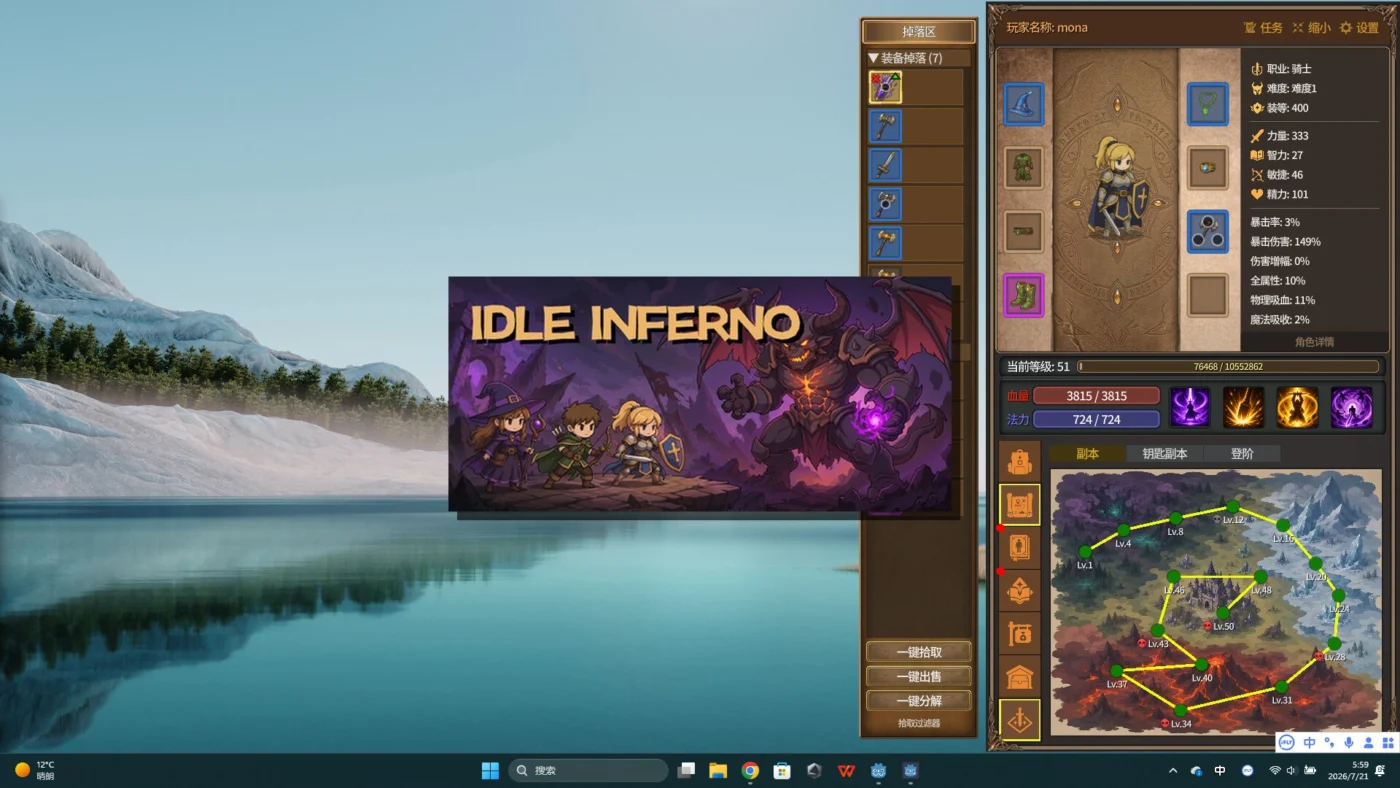
Task: Pick the flail mace drop item
Action: point(885,204)
